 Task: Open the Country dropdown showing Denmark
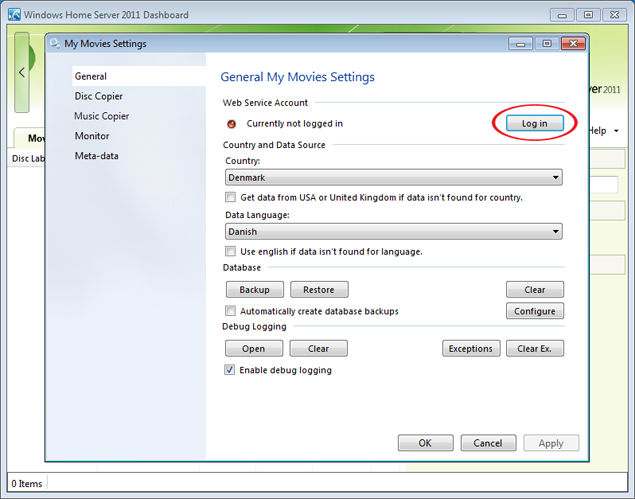(x=394, y=177)
